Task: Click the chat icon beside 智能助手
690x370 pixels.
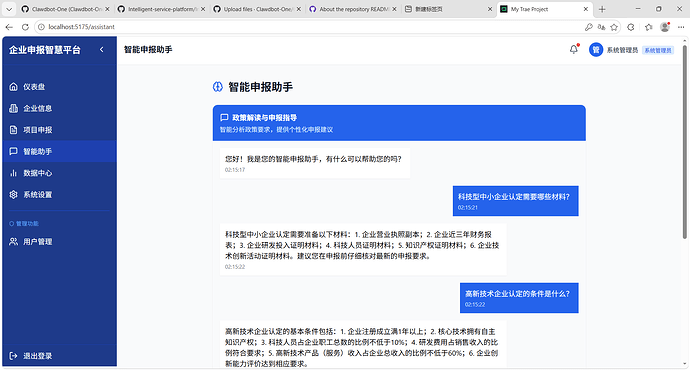Action: click(x=14, y=151)
